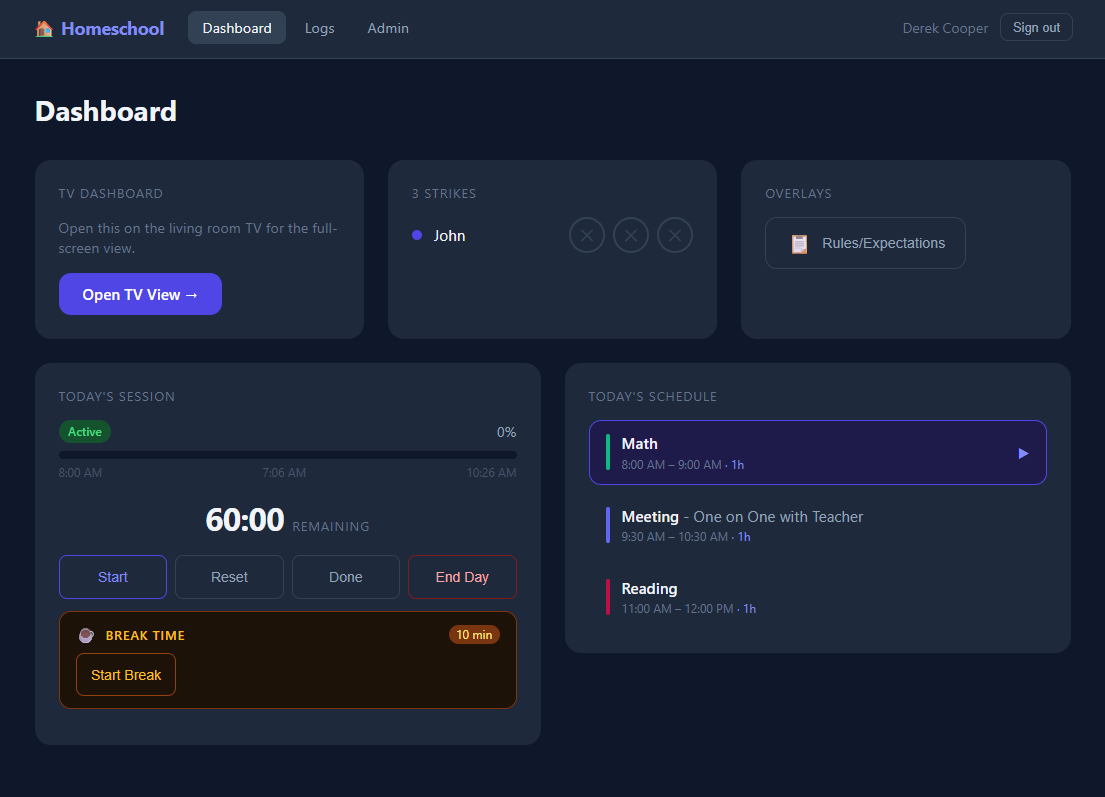Reset the session timer
This screenshot has width=1105, height=797.
click(x=229, y=577)
